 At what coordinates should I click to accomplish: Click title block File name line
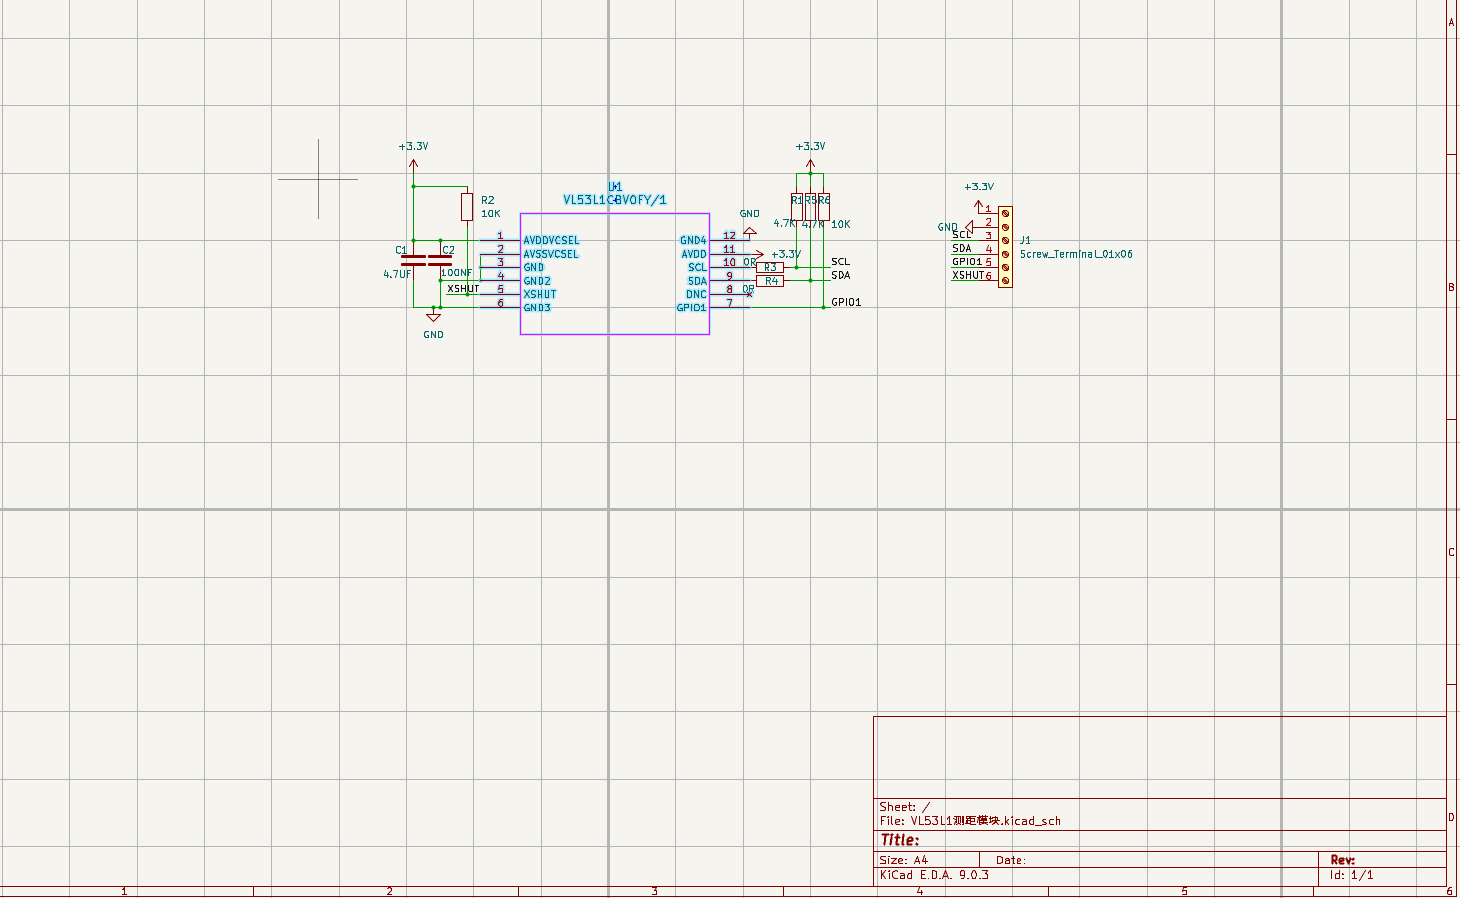970,821
